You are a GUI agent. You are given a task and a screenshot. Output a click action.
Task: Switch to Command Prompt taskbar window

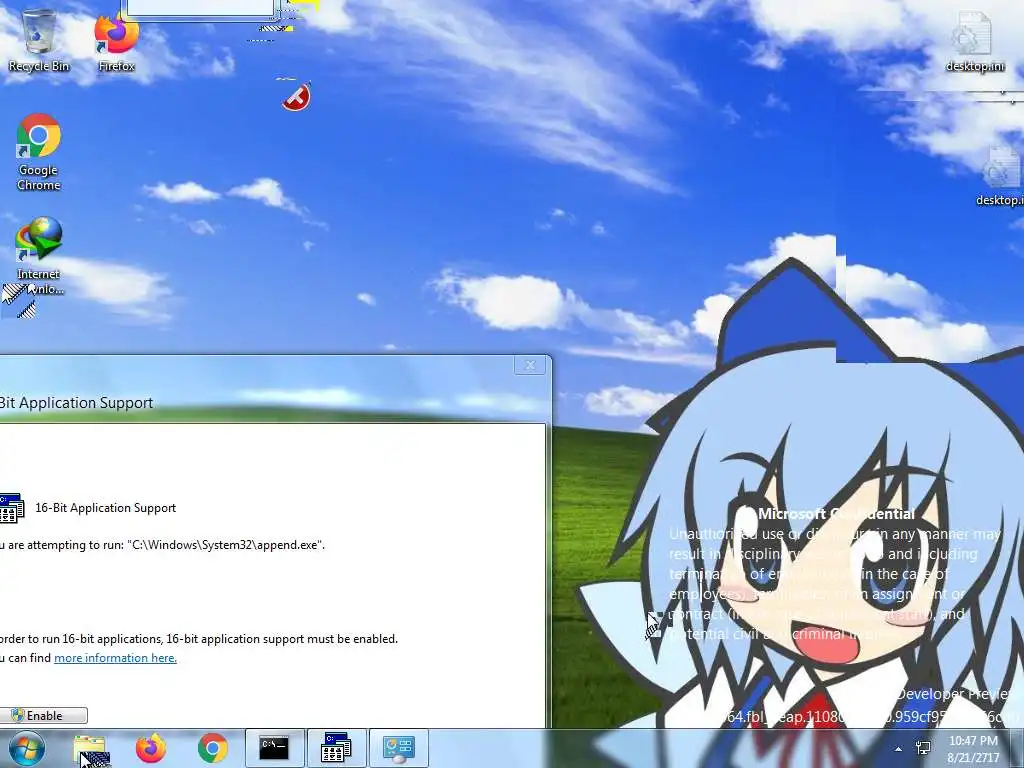(x=274, y=748)
